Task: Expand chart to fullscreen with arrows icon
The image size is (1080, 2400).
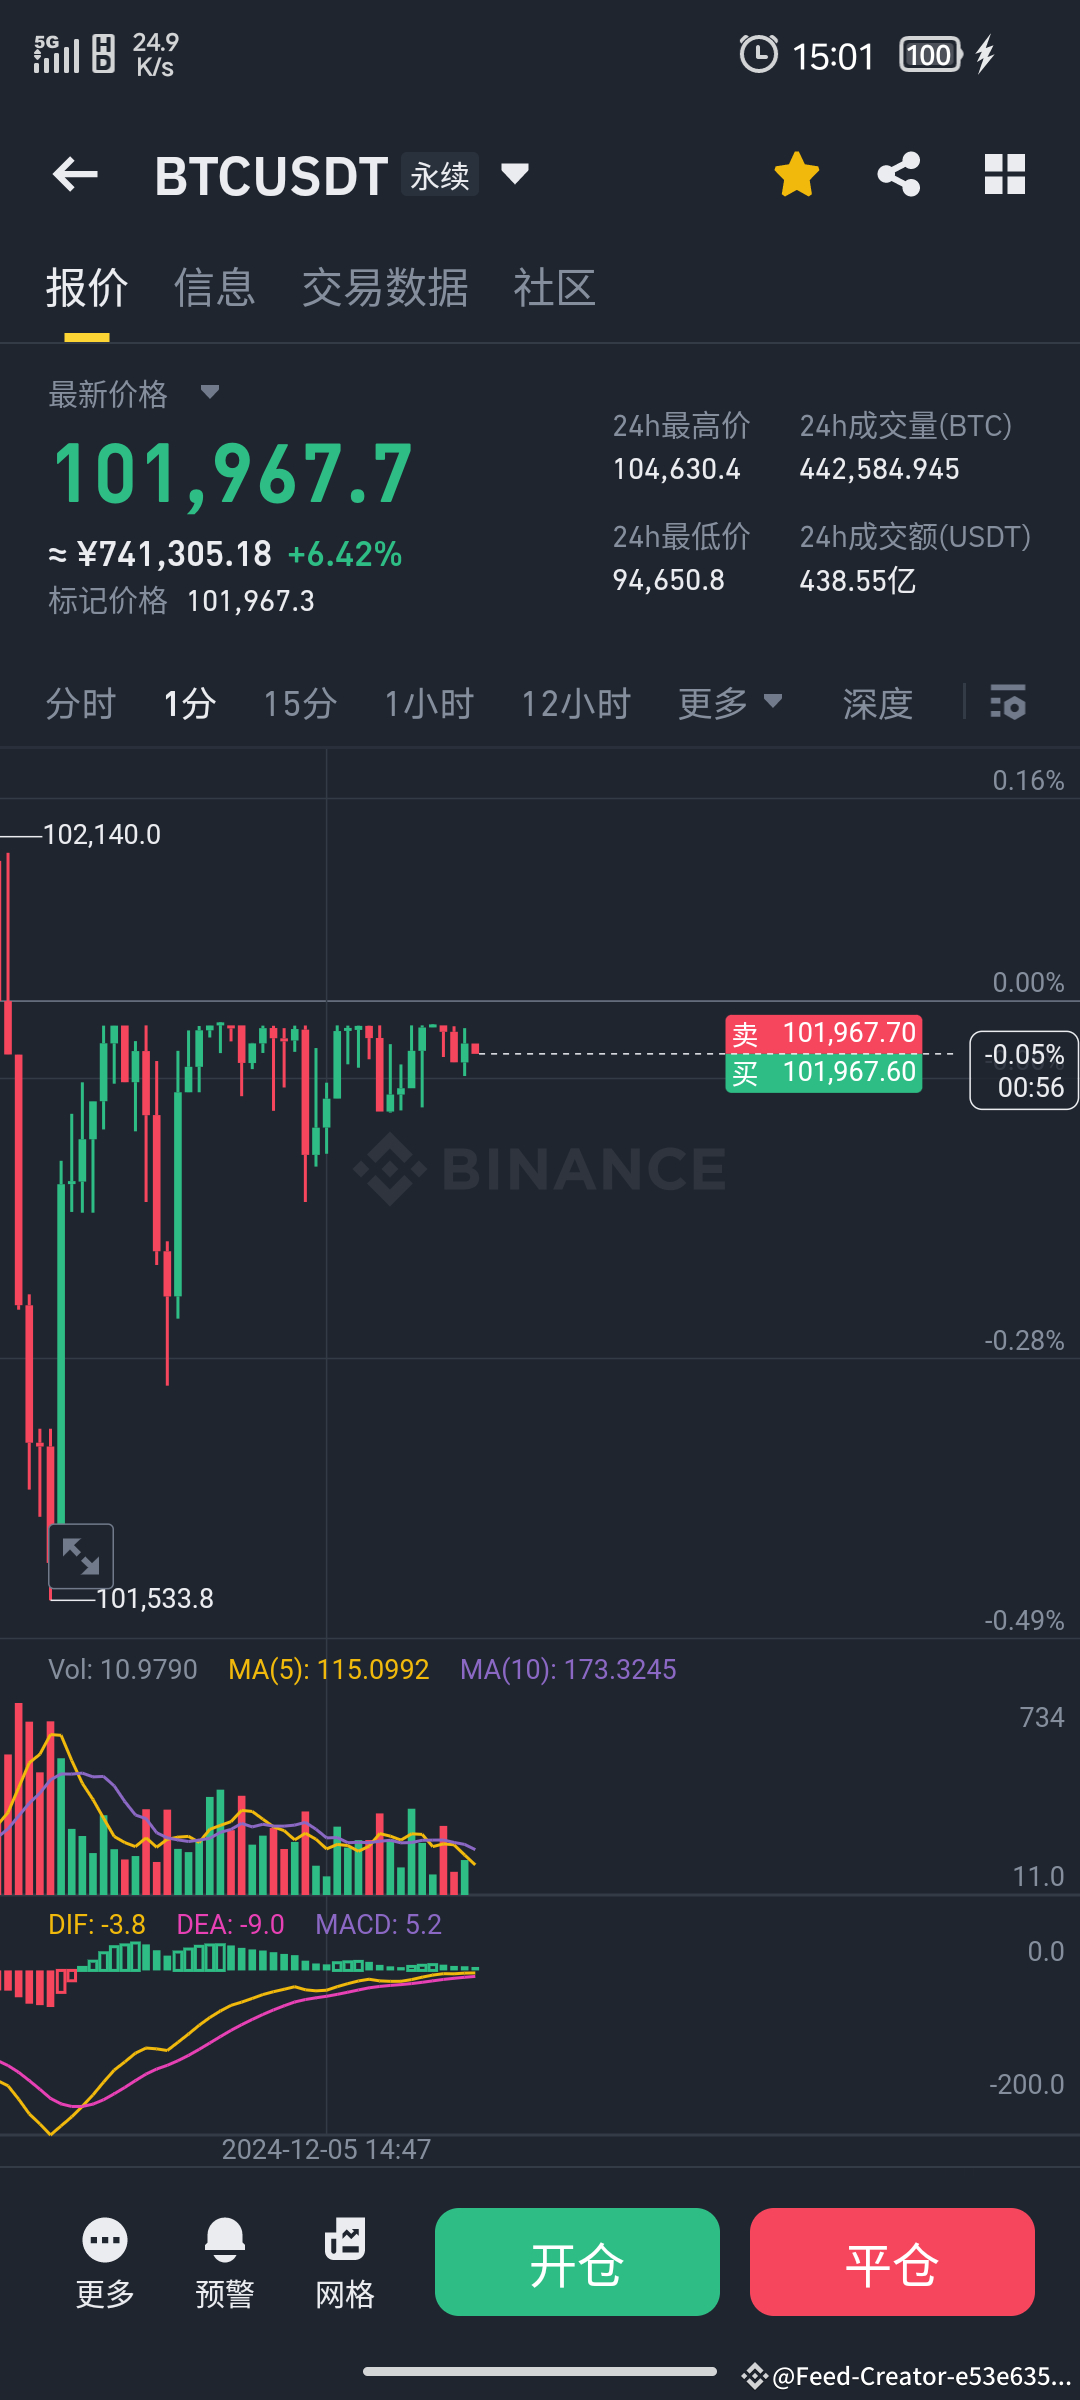Action: [81, 1556]
